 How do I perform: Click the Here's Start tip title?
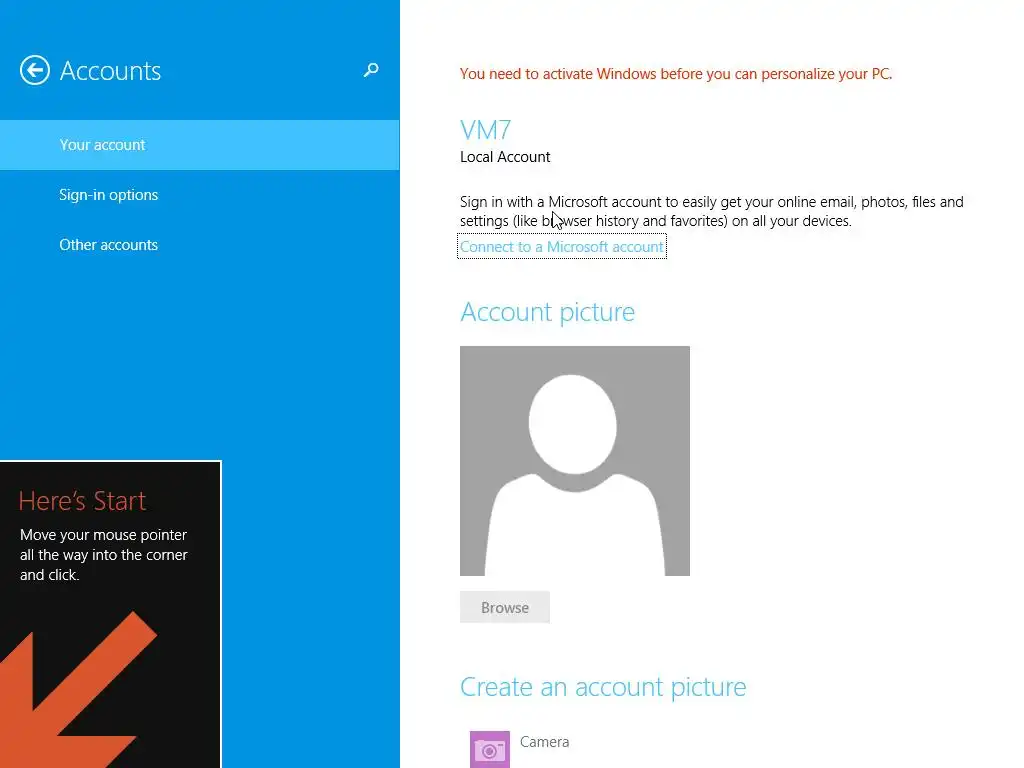pos(82,501)
